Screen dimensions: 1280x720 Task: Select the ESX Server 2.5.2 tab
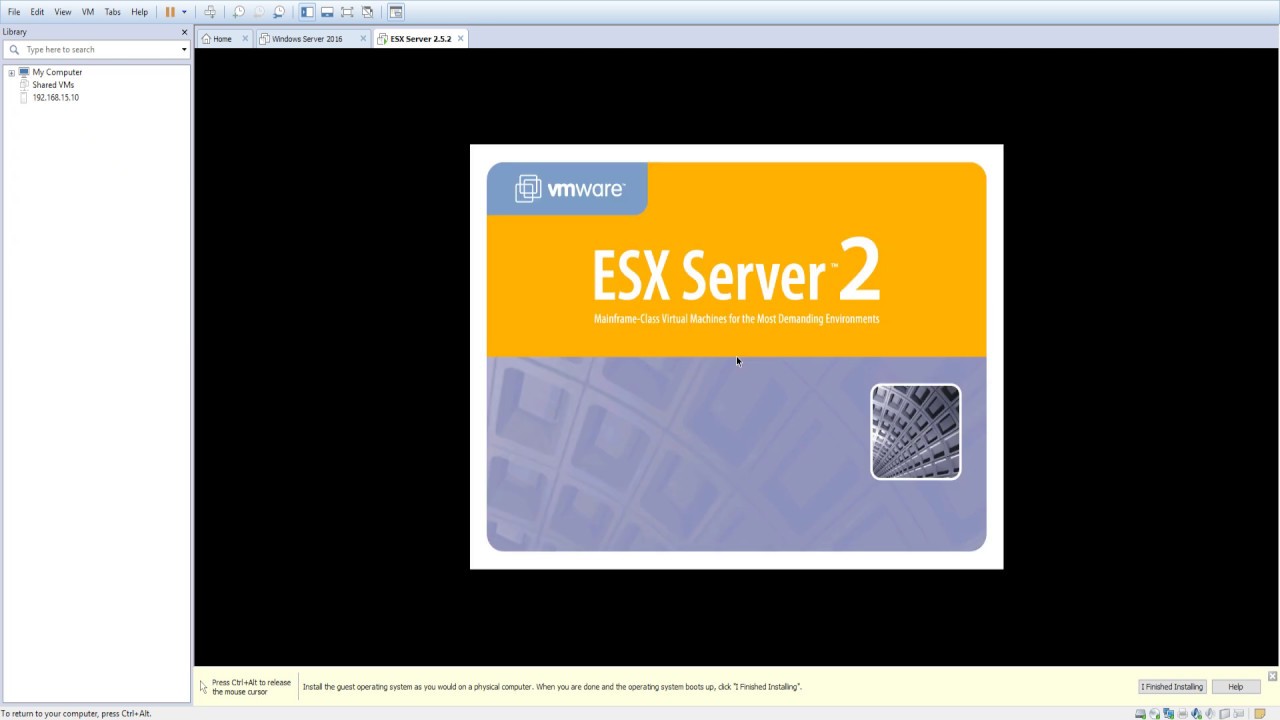point(420,39)
